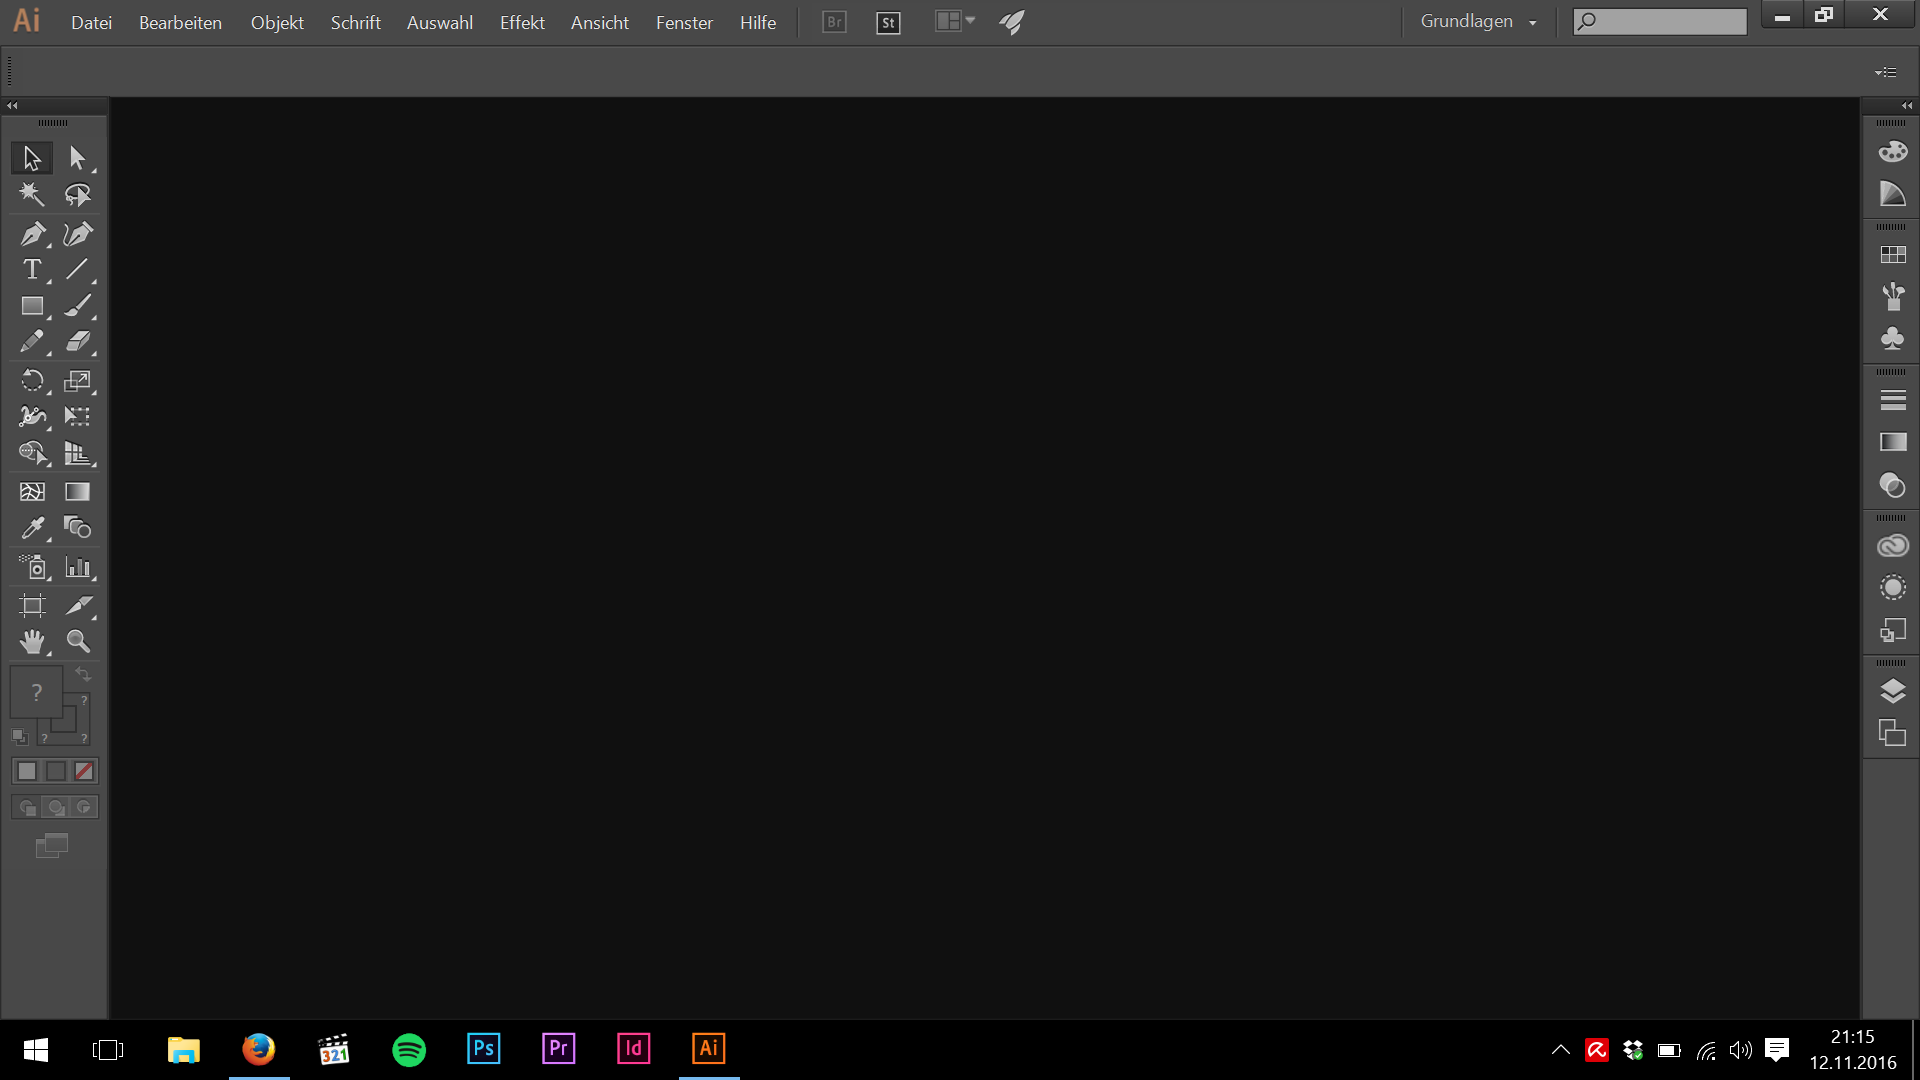Screen dimensions: 1920x1080
Task: Select the Artboard tool
Action: pyautogui.click(x=32, y=605)
